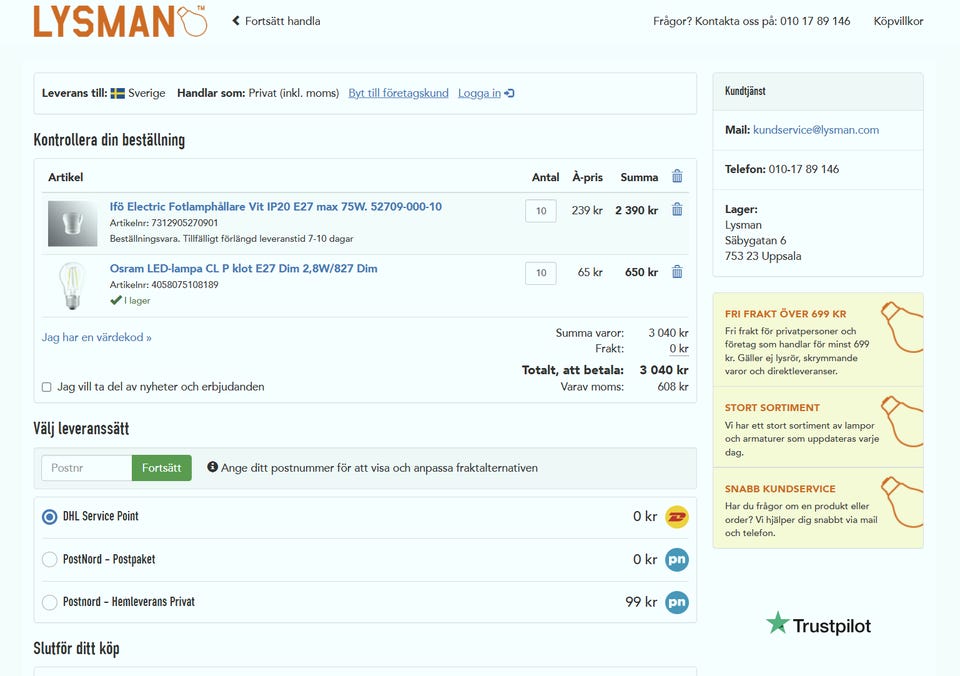This screenshot has height=676, width=960.
Task: Click the Fotlamphållare product thumbnail
Action: 72,223
